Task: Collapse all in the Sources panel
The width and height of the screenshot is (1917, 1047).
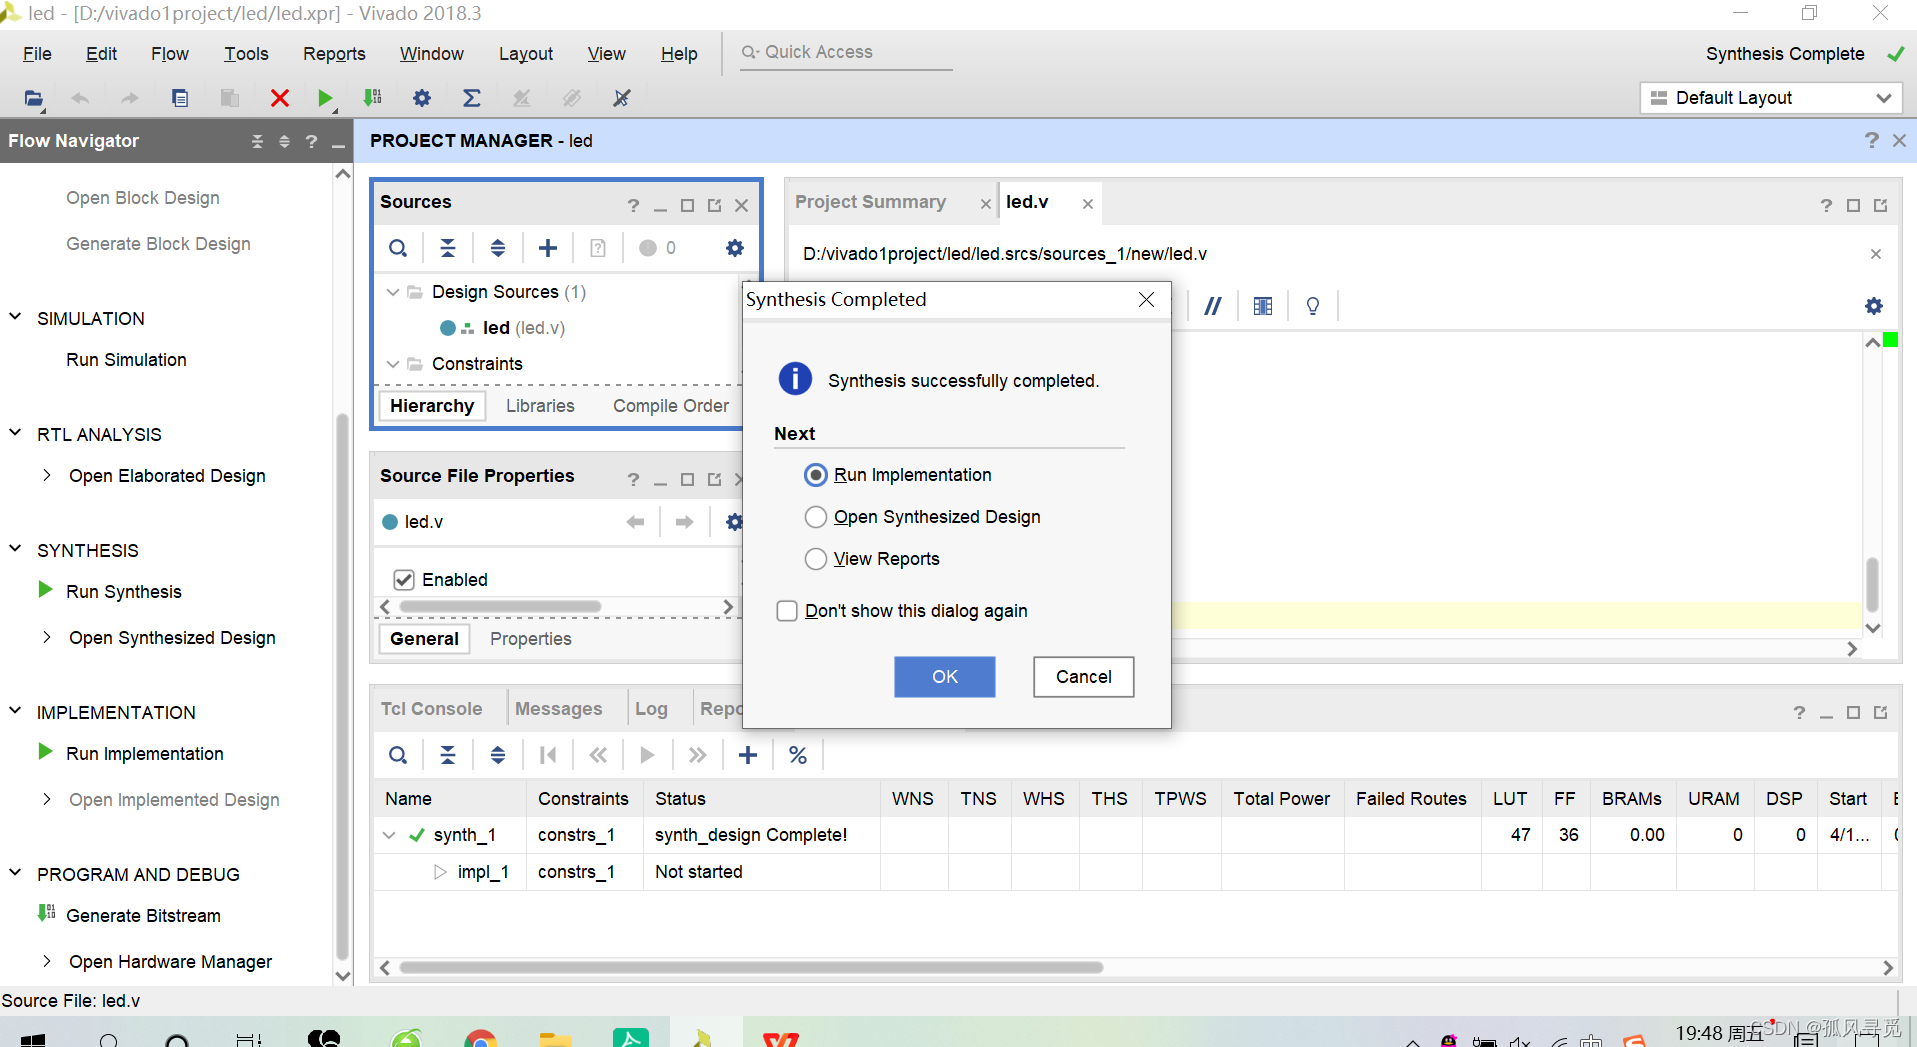Action: point(448,248)
